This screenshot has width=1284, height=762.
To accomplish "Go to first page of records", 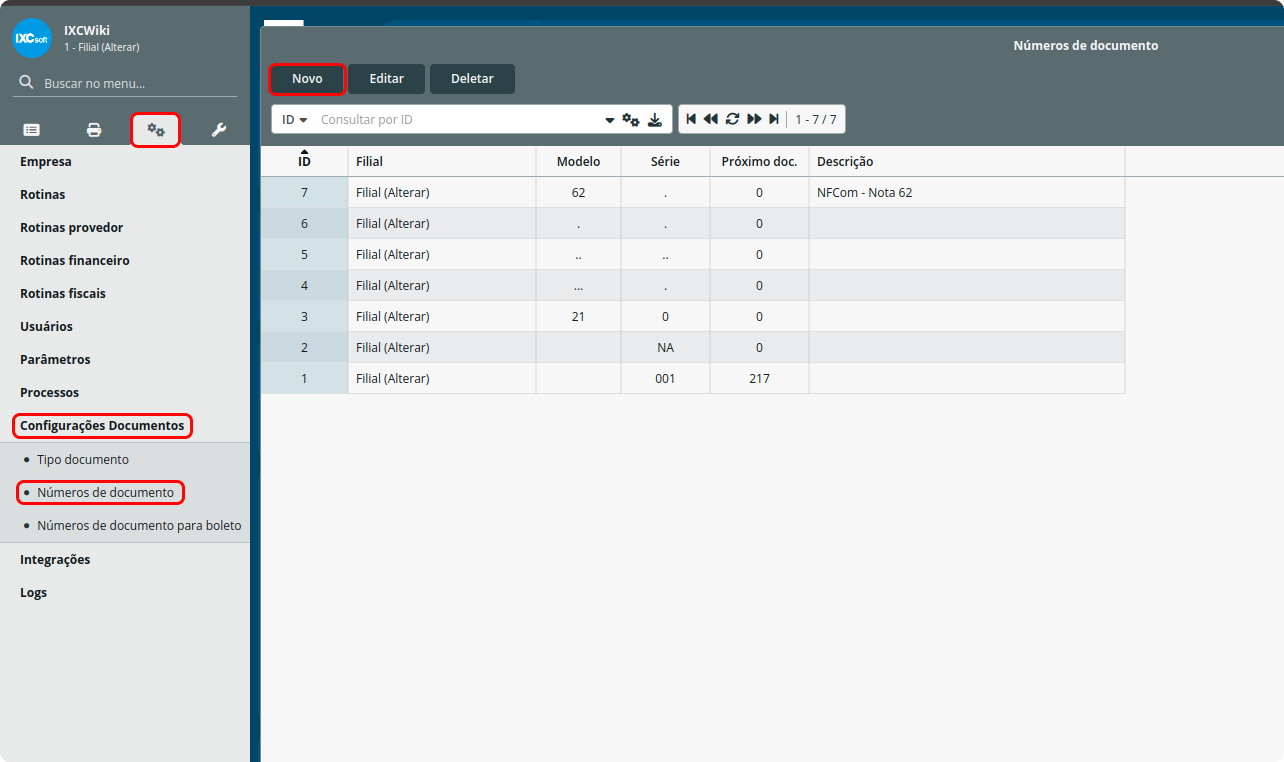I will [691, 119].
